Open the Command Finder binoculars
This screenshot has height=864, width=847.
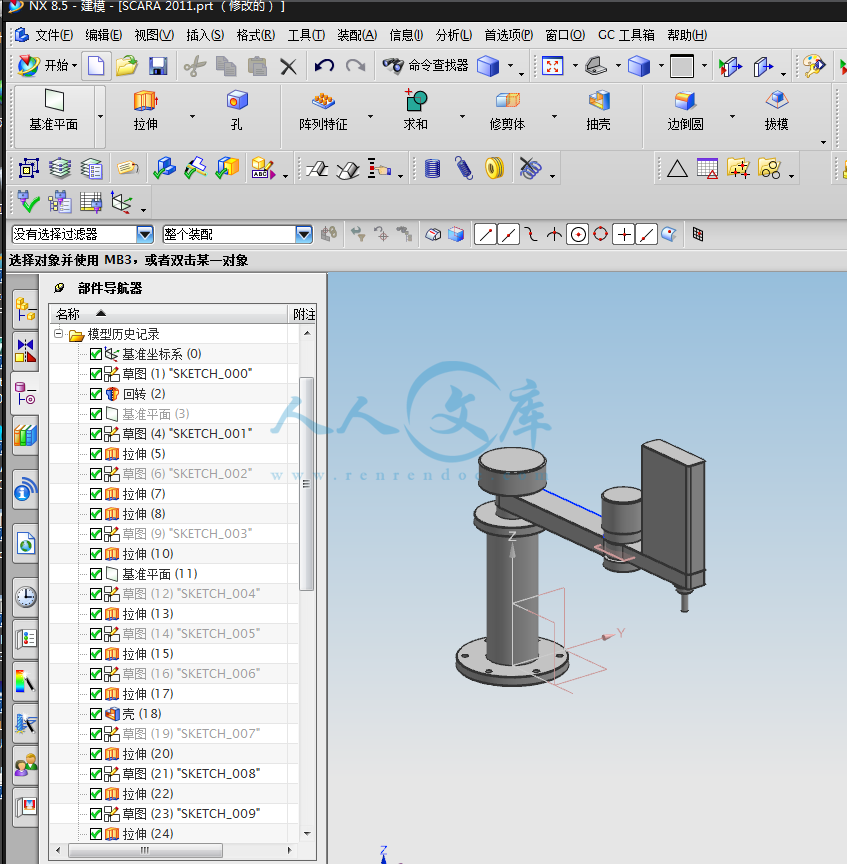point(425,66)
